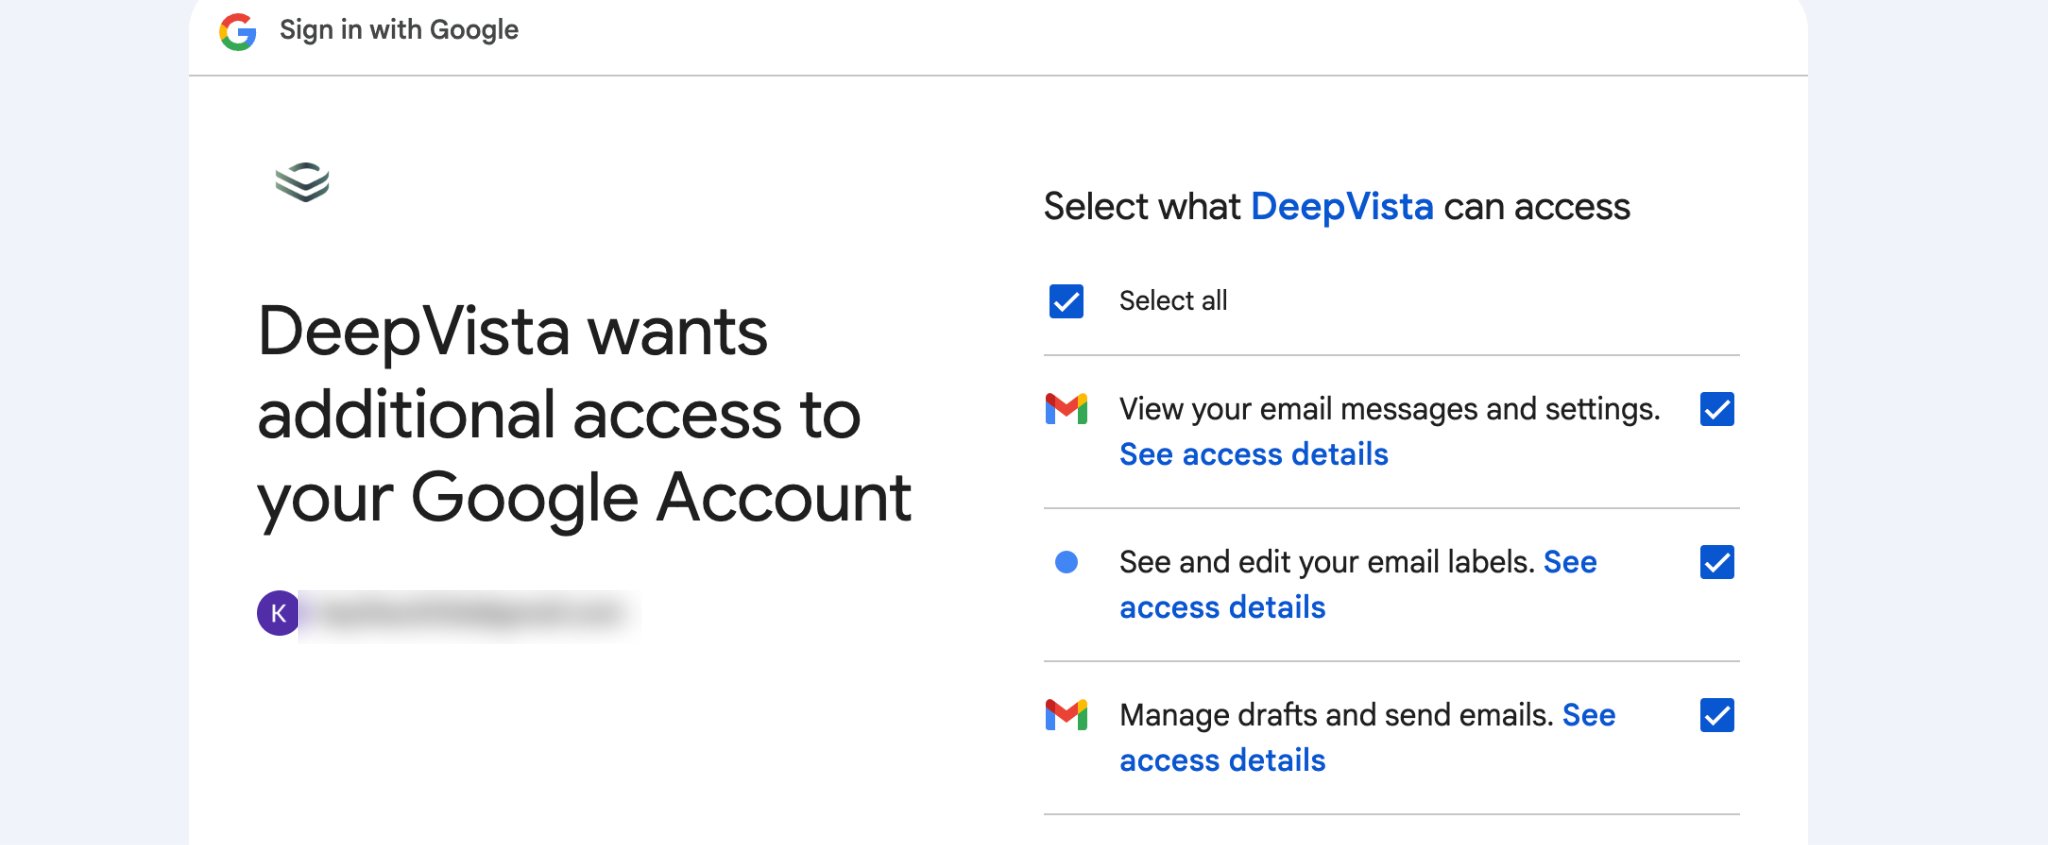Image resolution: width=2048 pixels, height=845 pixels.
Task: Click the Google G logo
Action: pyautogui.click(x=238, y=31)
